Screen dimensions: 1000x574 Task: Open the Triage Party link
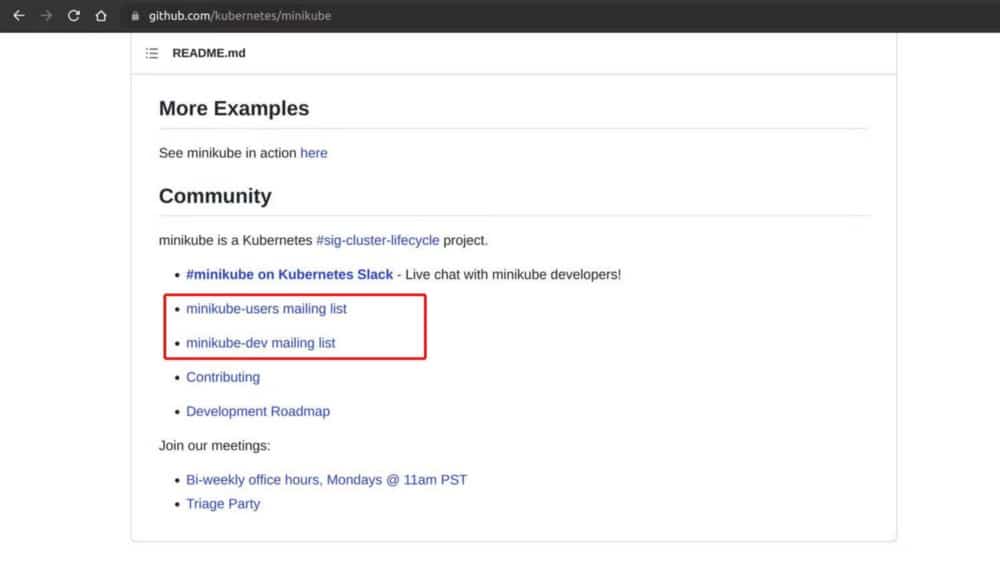[x=223, y=504]
